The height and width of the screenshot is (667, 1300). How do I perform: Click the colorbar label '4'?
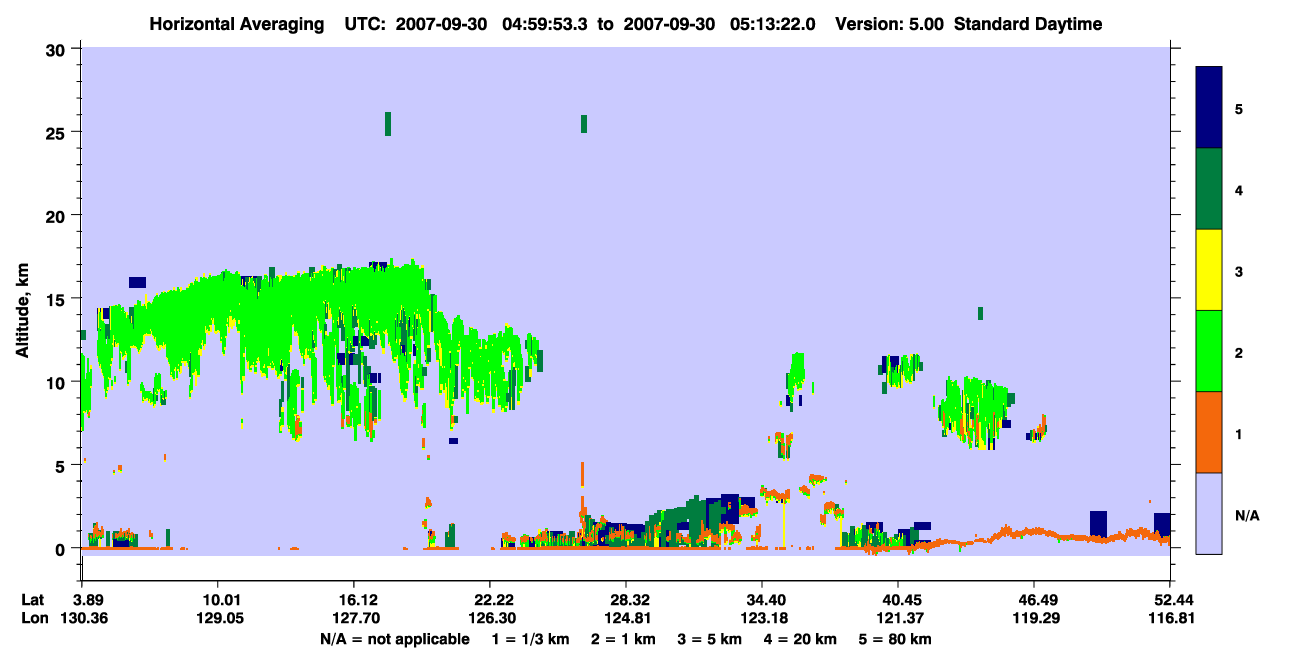pyautogui.click(x=1239, y=189)
